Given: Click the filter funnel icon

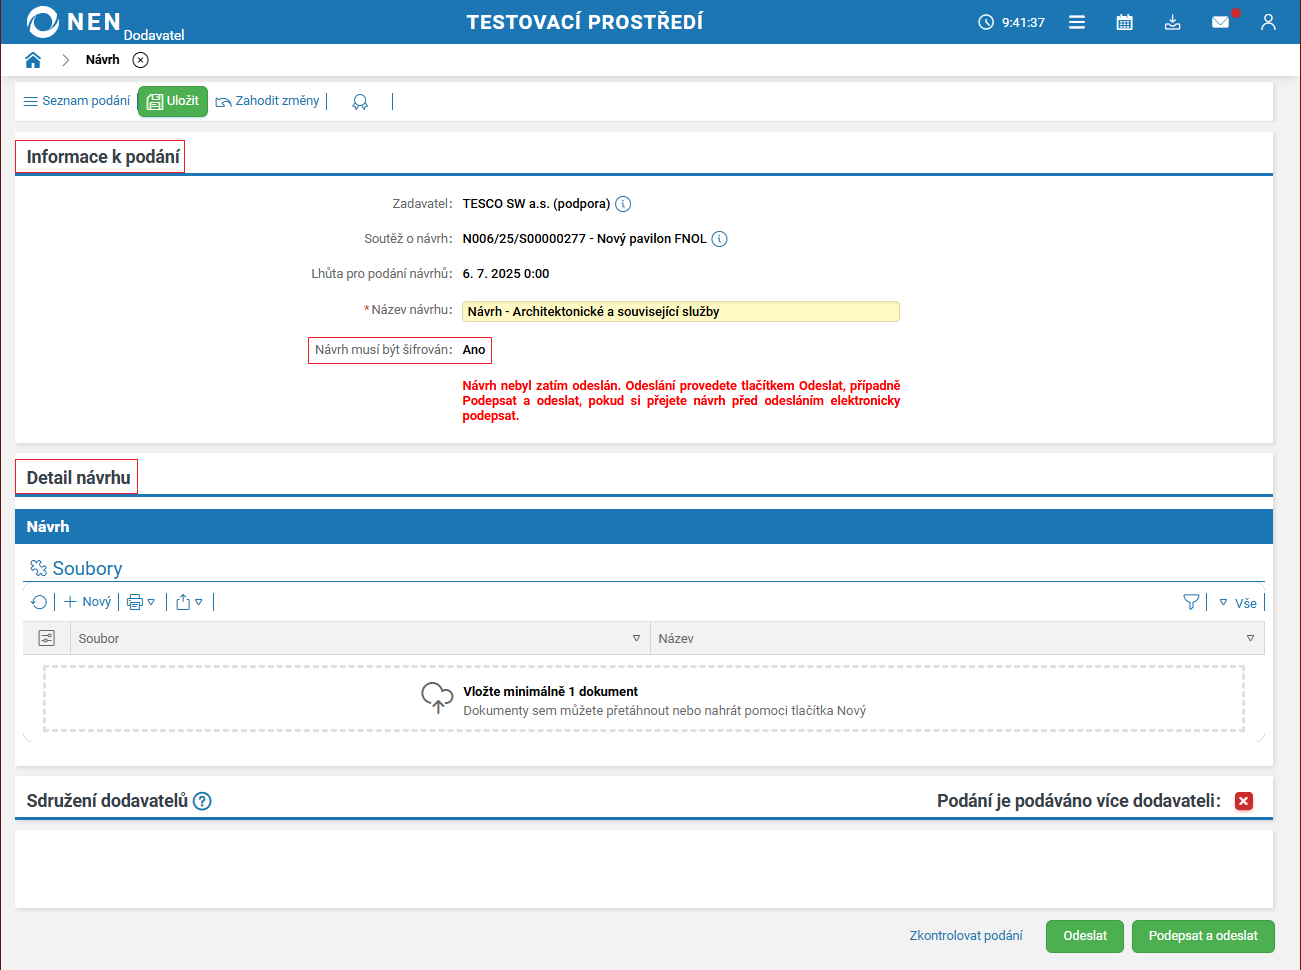Looking at the screenshot, I should pos(1191,602).
